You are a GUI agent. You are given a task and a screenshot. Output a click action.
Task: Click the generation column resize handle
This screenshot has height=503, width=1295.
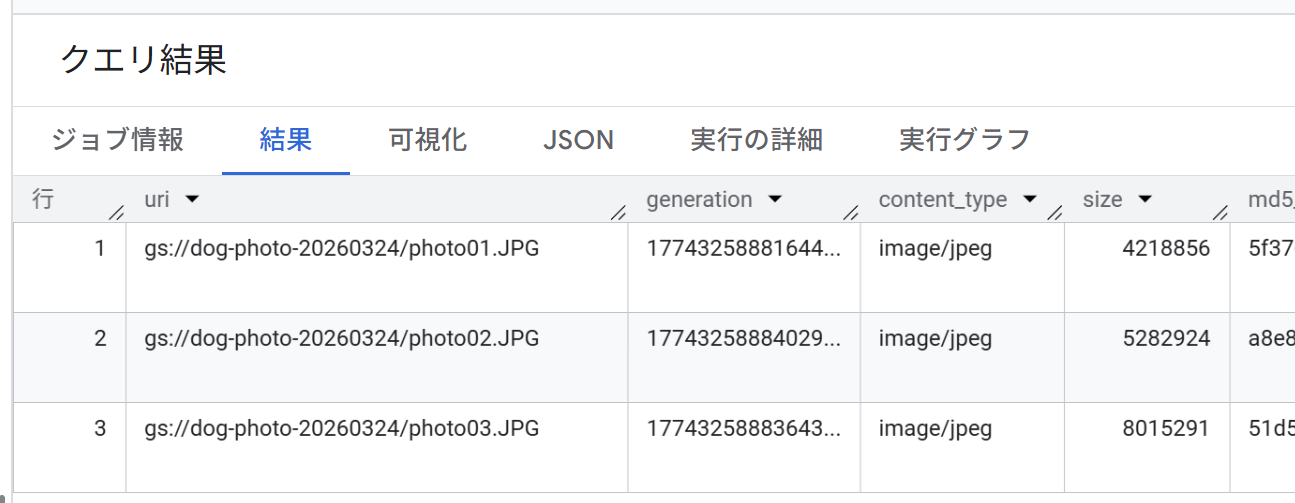point(851,211)
